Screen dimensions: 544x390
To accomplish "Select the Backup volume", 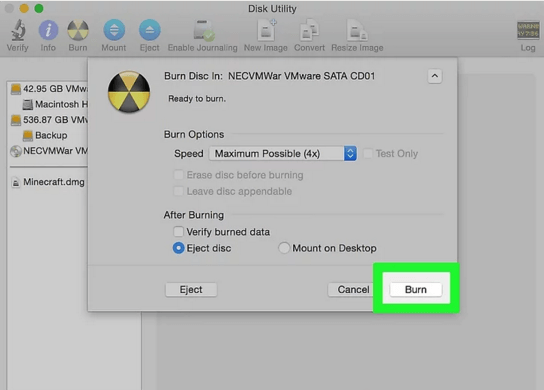I will pos(45,135).
